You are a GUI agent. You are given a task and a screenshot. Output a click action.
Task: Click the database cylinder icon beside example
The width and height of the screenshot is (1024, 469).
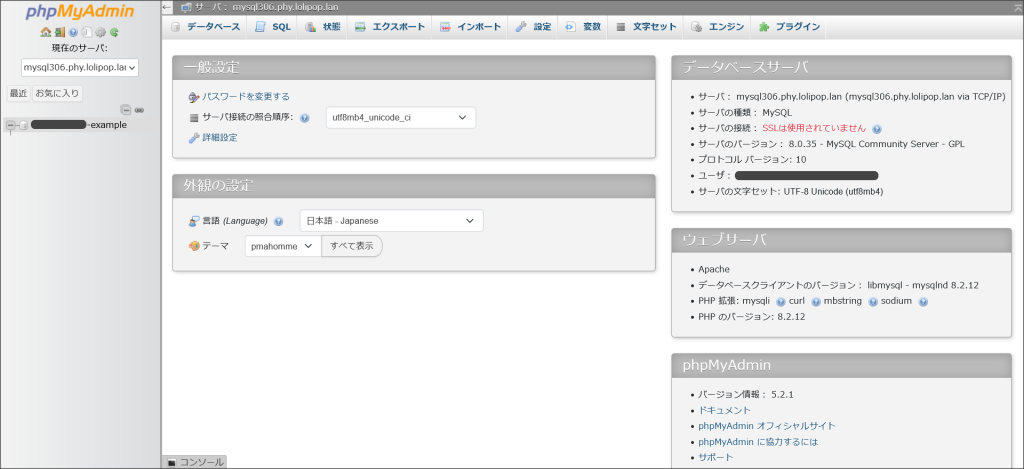pyautogui.click(x=23, y=125)
